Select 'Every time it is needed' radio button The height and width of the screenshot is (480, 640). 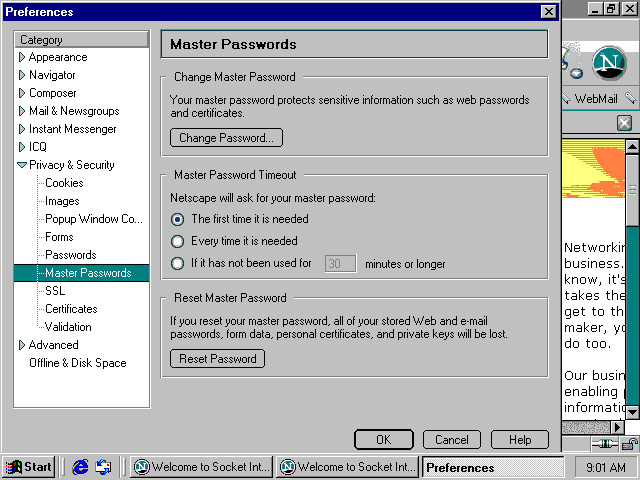point(177,241)
